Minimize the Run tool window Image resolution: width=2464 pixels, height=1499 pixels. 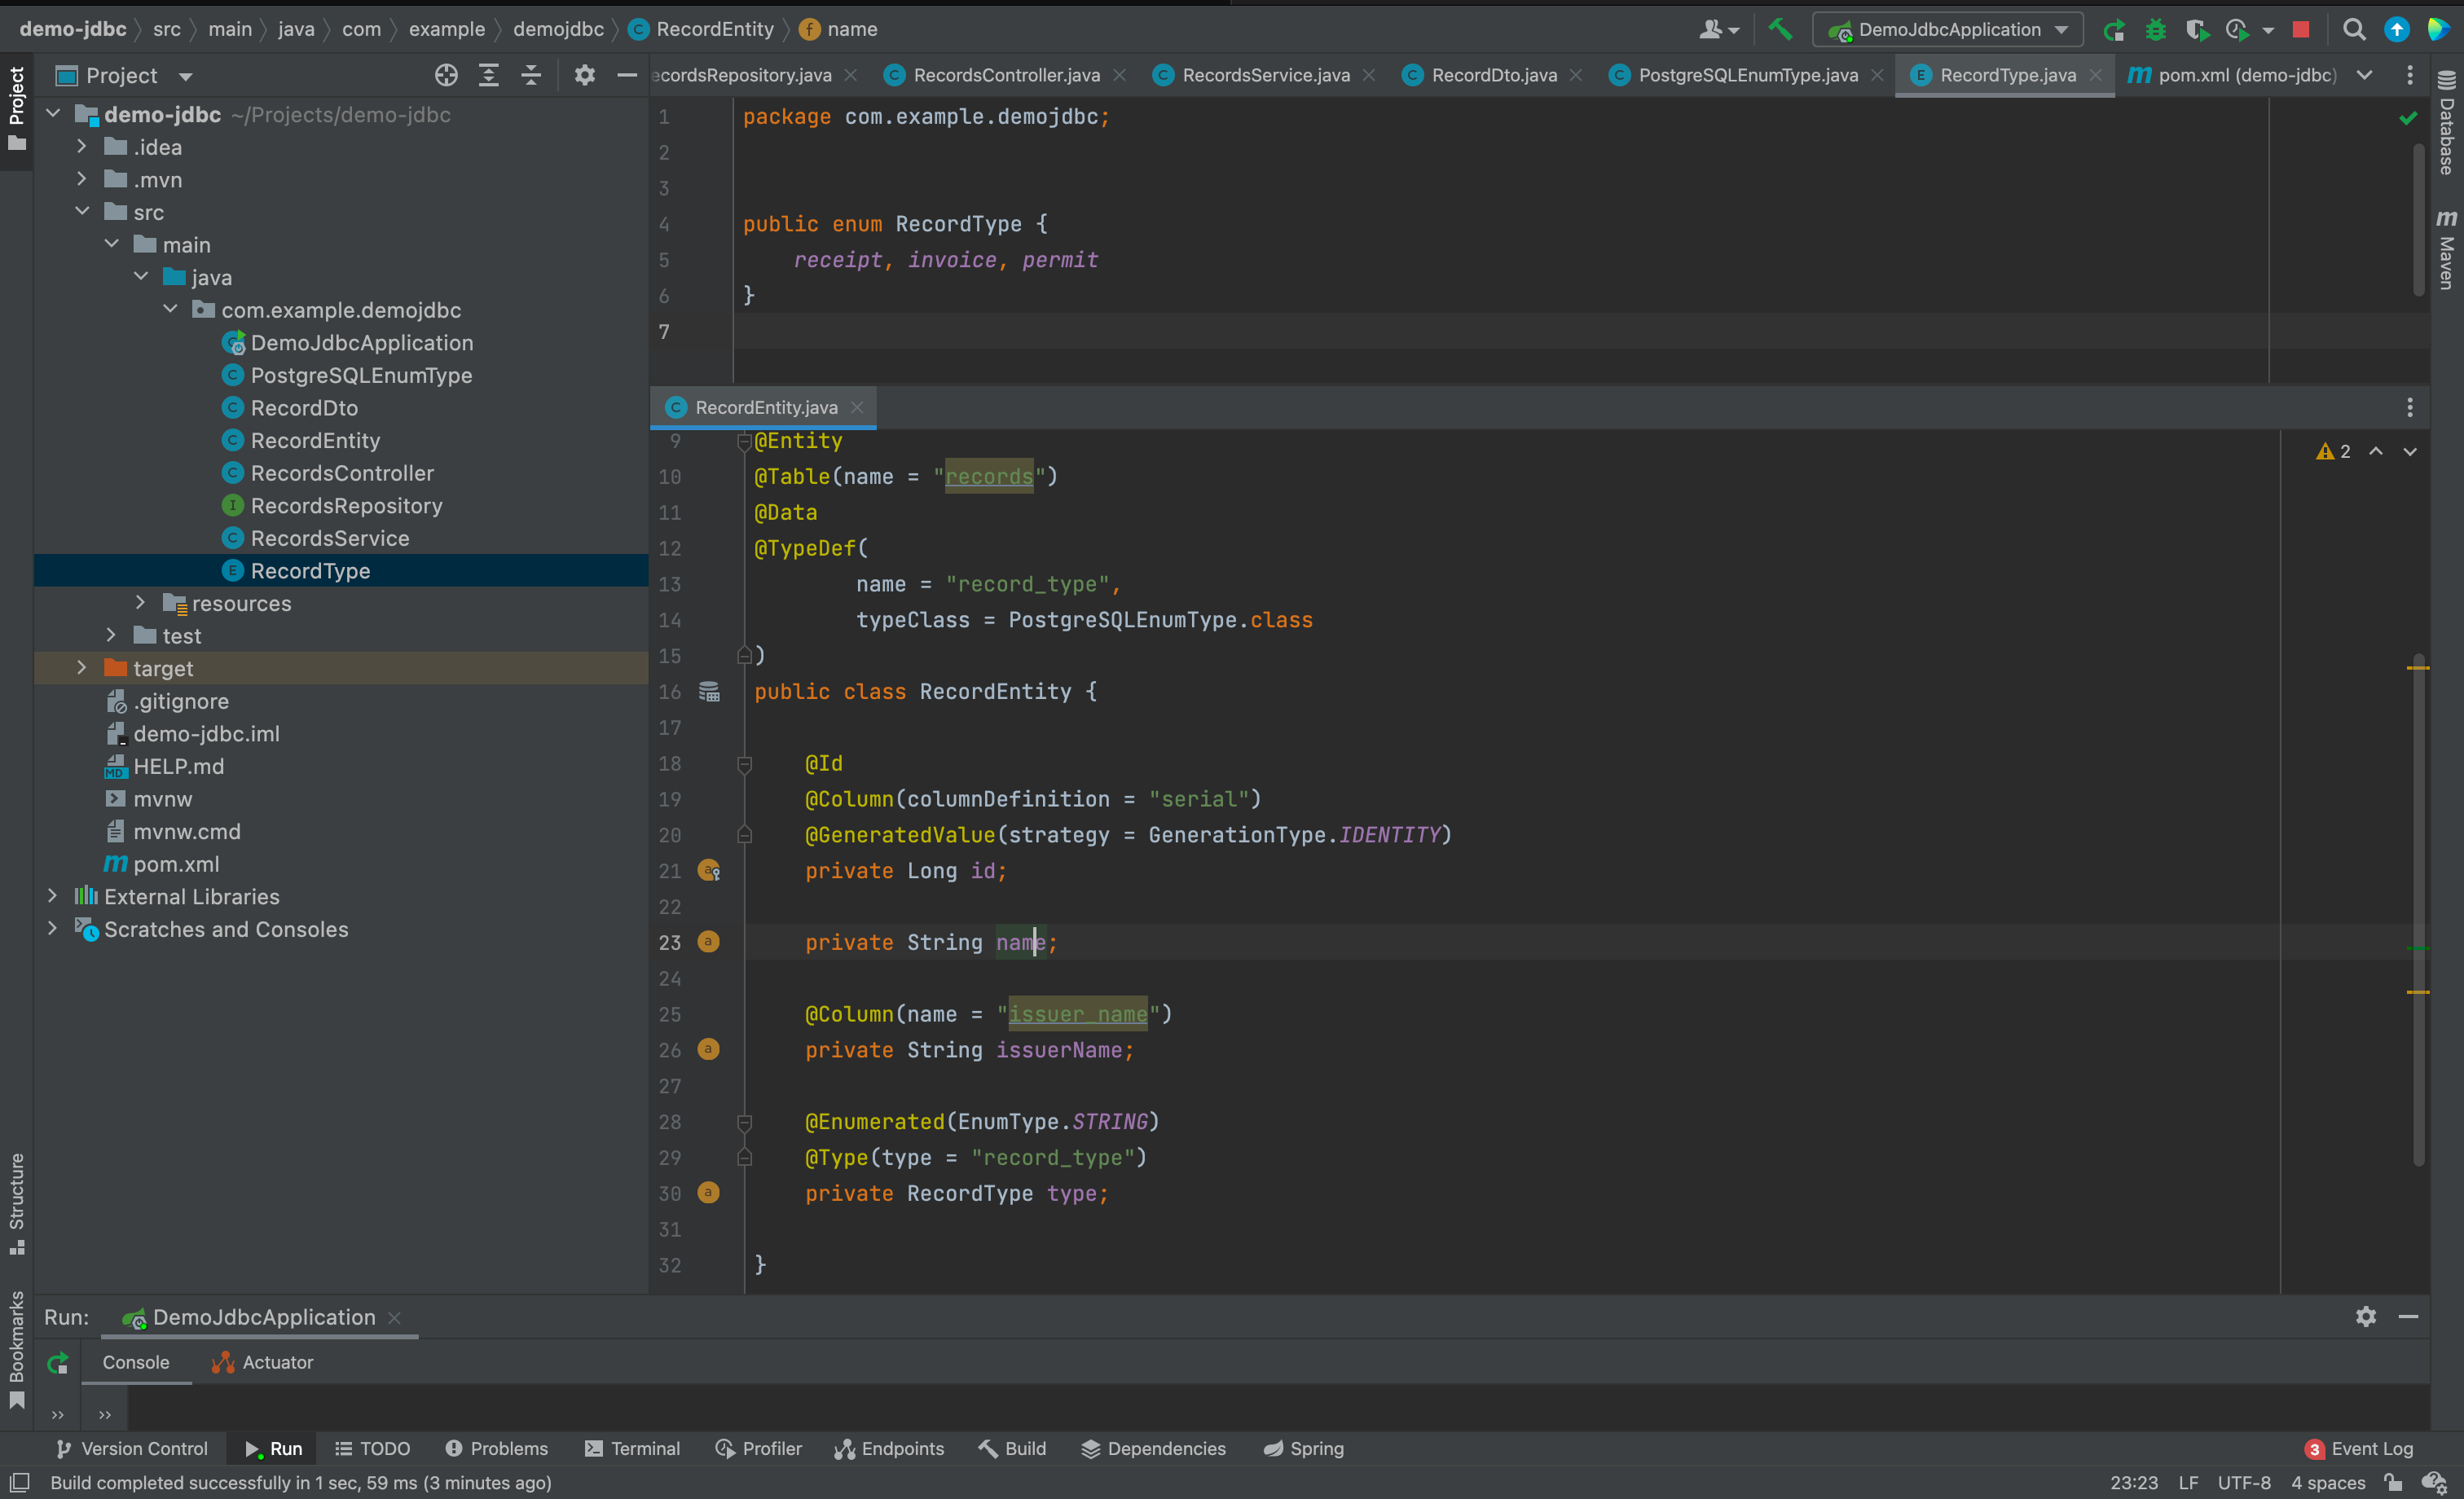click(2408, 1316)
